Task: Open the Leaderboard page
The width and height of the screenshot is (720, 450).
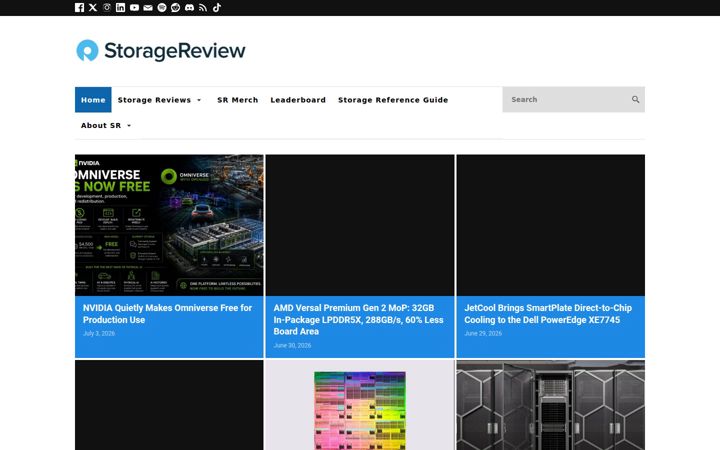Action: 298,100
